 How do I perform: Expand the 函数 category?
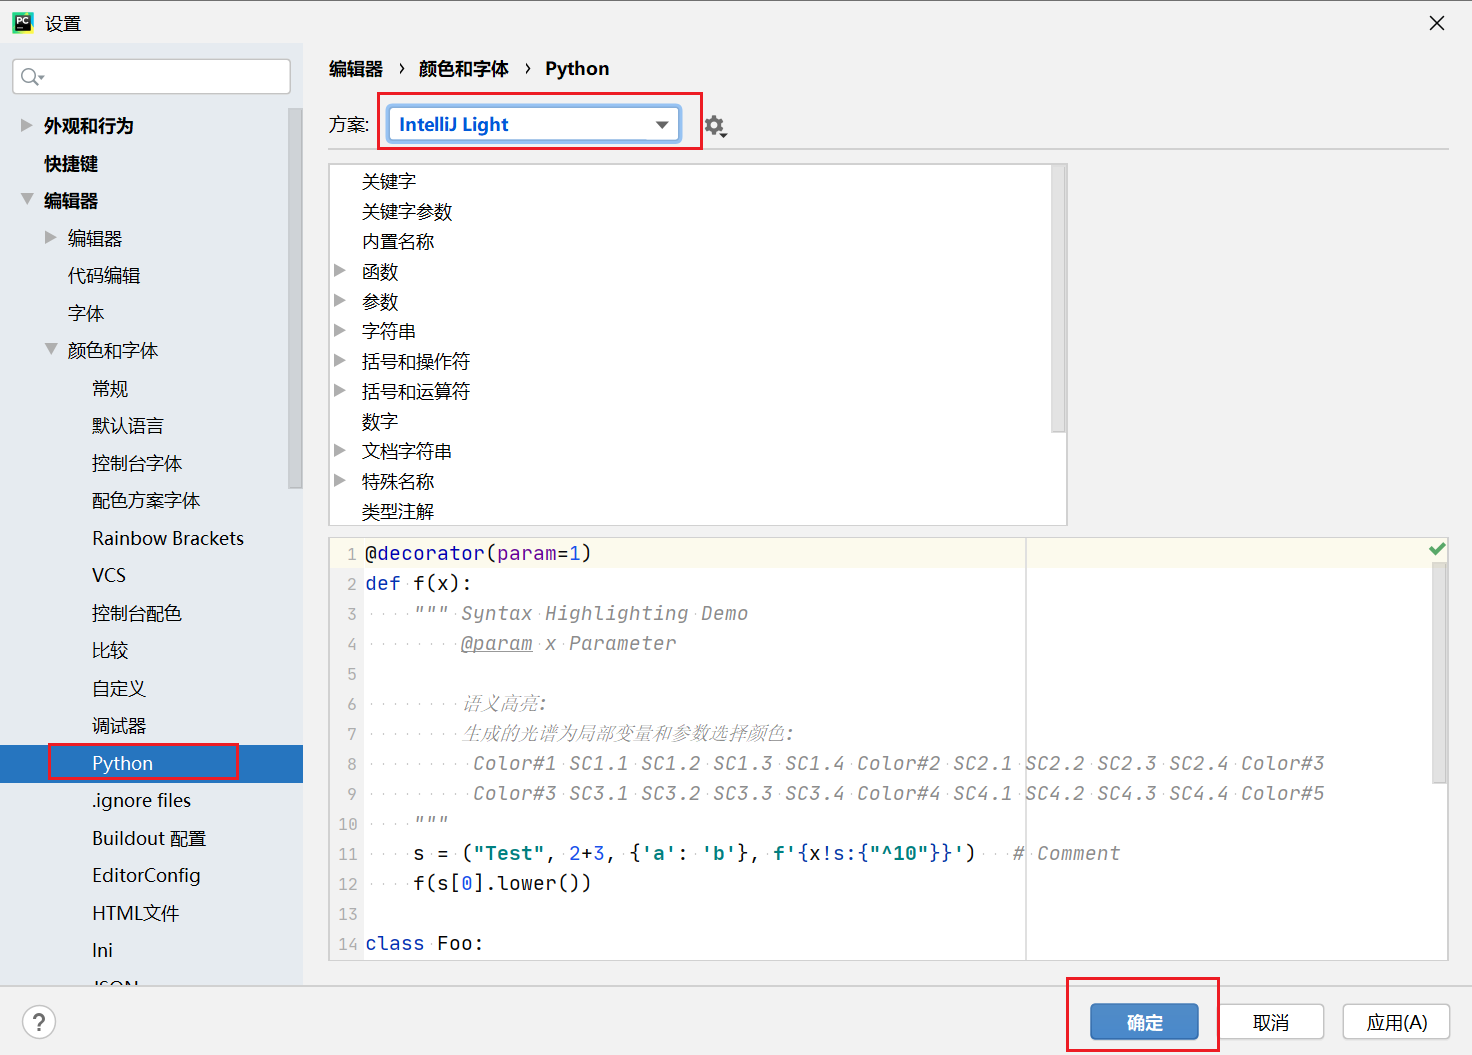pos(340,270)
